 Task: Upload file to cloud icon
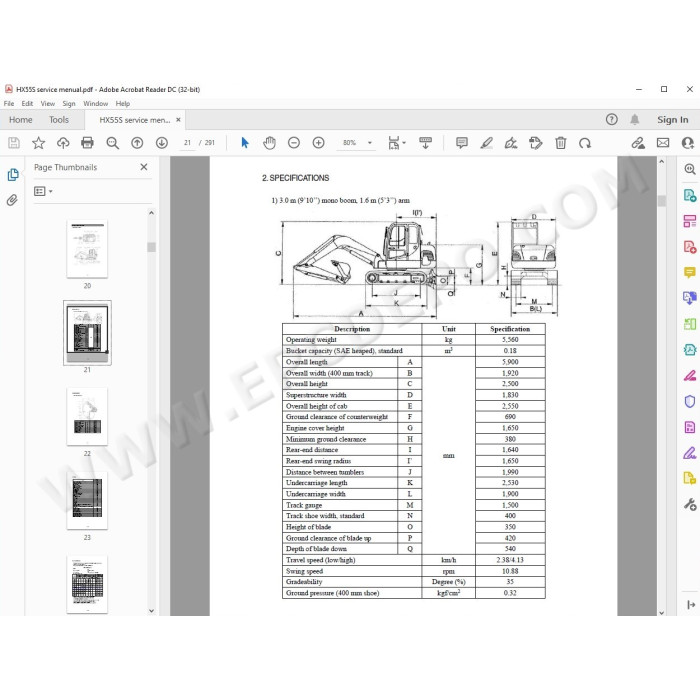(x=63, y=143)
